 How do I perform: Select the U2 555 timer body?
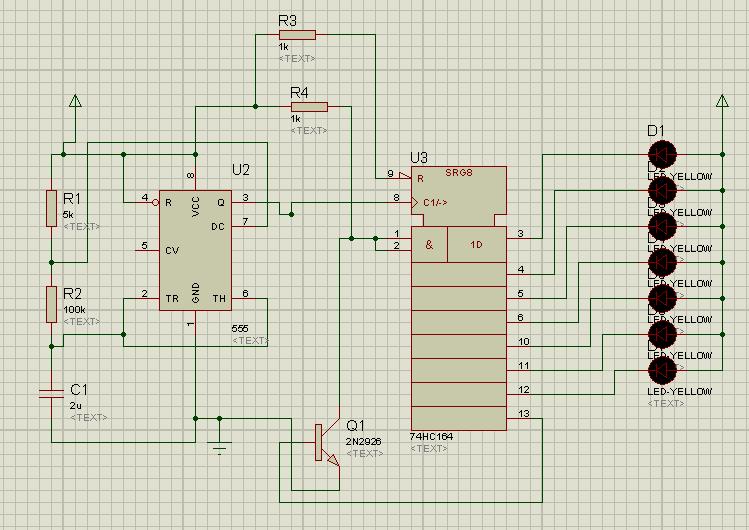coord(195,250)
